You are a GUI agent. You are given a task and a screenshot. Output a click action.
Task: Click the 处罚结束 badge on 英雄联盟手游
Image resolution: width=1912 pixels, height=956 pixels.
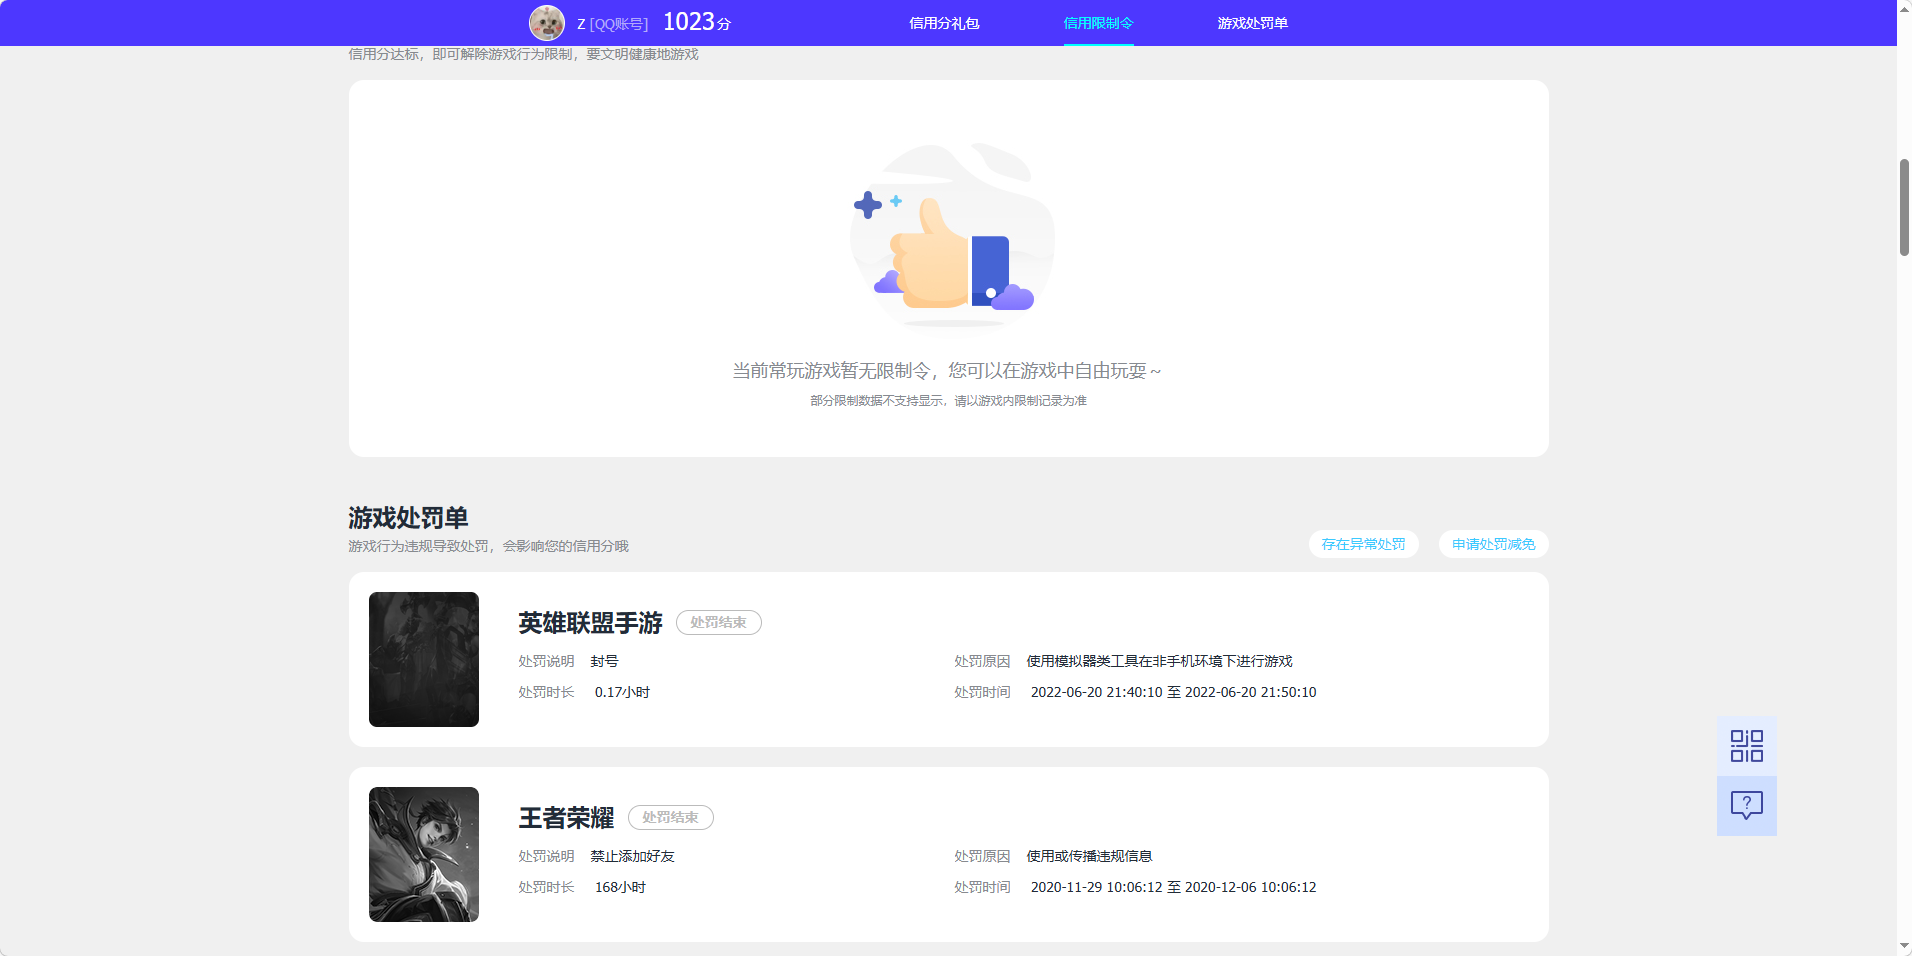pyautogui.click(x=718, y=622)
